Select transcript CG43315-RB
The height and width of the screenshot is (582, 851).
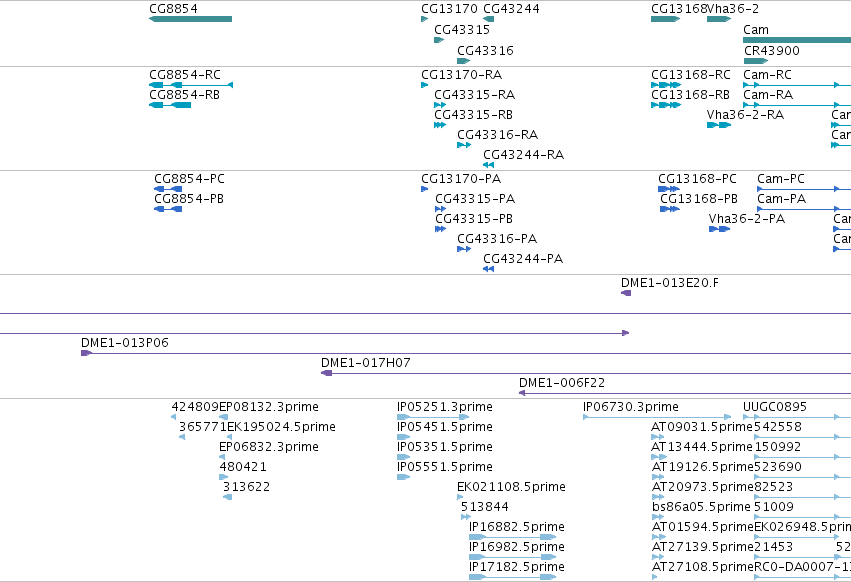(440, 125)
